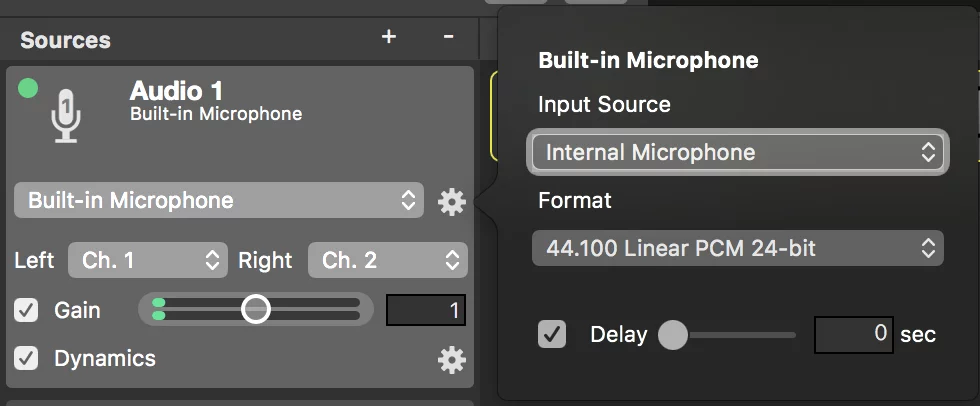Image resolution: width=980 pixels, height=406 pixels.
Task: Open the 44.100 Linear PCM 24-bit format dropdown
Action: tap(738, 248)
